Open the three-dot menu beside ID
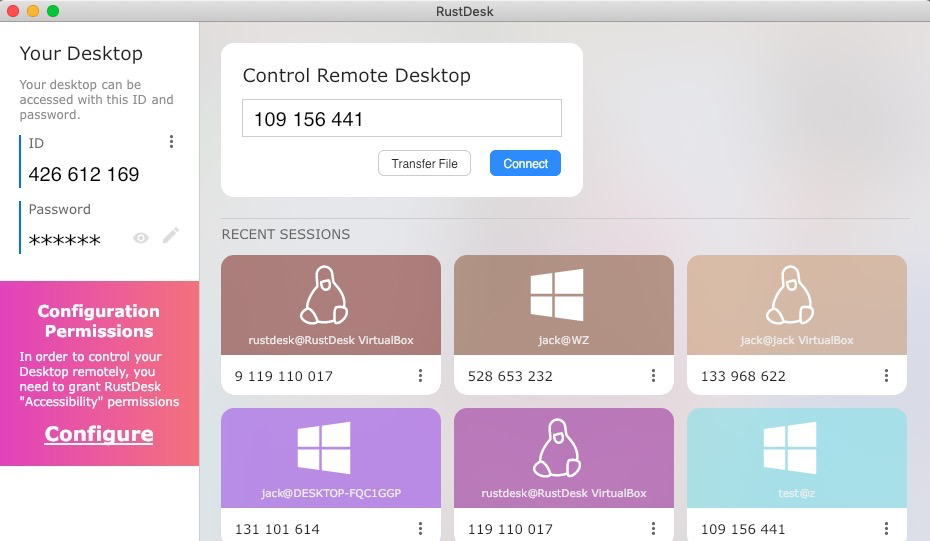The width and height of the screenshot is (930, 541). click(171, 142)
